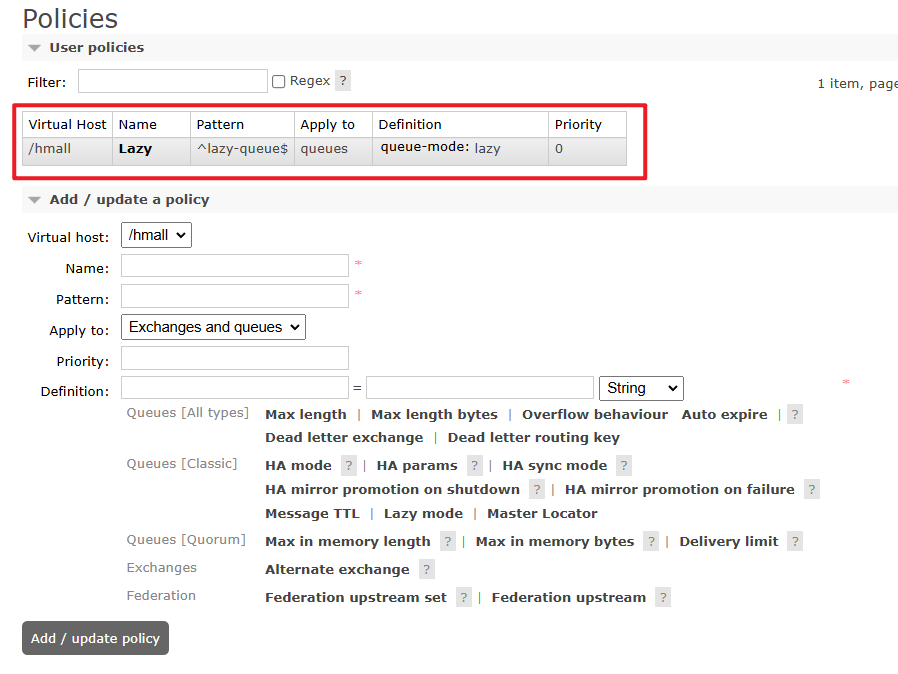Open the Lazy policy link in table

click(x=135, y=149)
